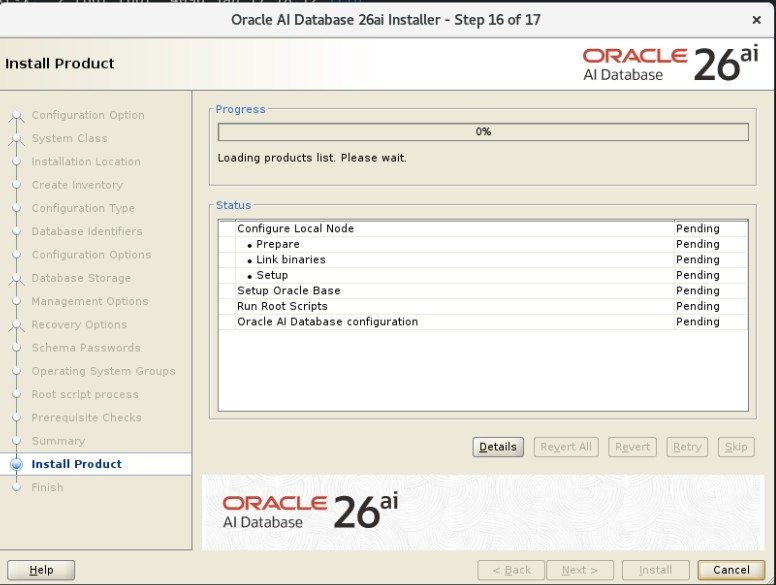
Task: Select Installation Location step
Action: tap(86, 162)
